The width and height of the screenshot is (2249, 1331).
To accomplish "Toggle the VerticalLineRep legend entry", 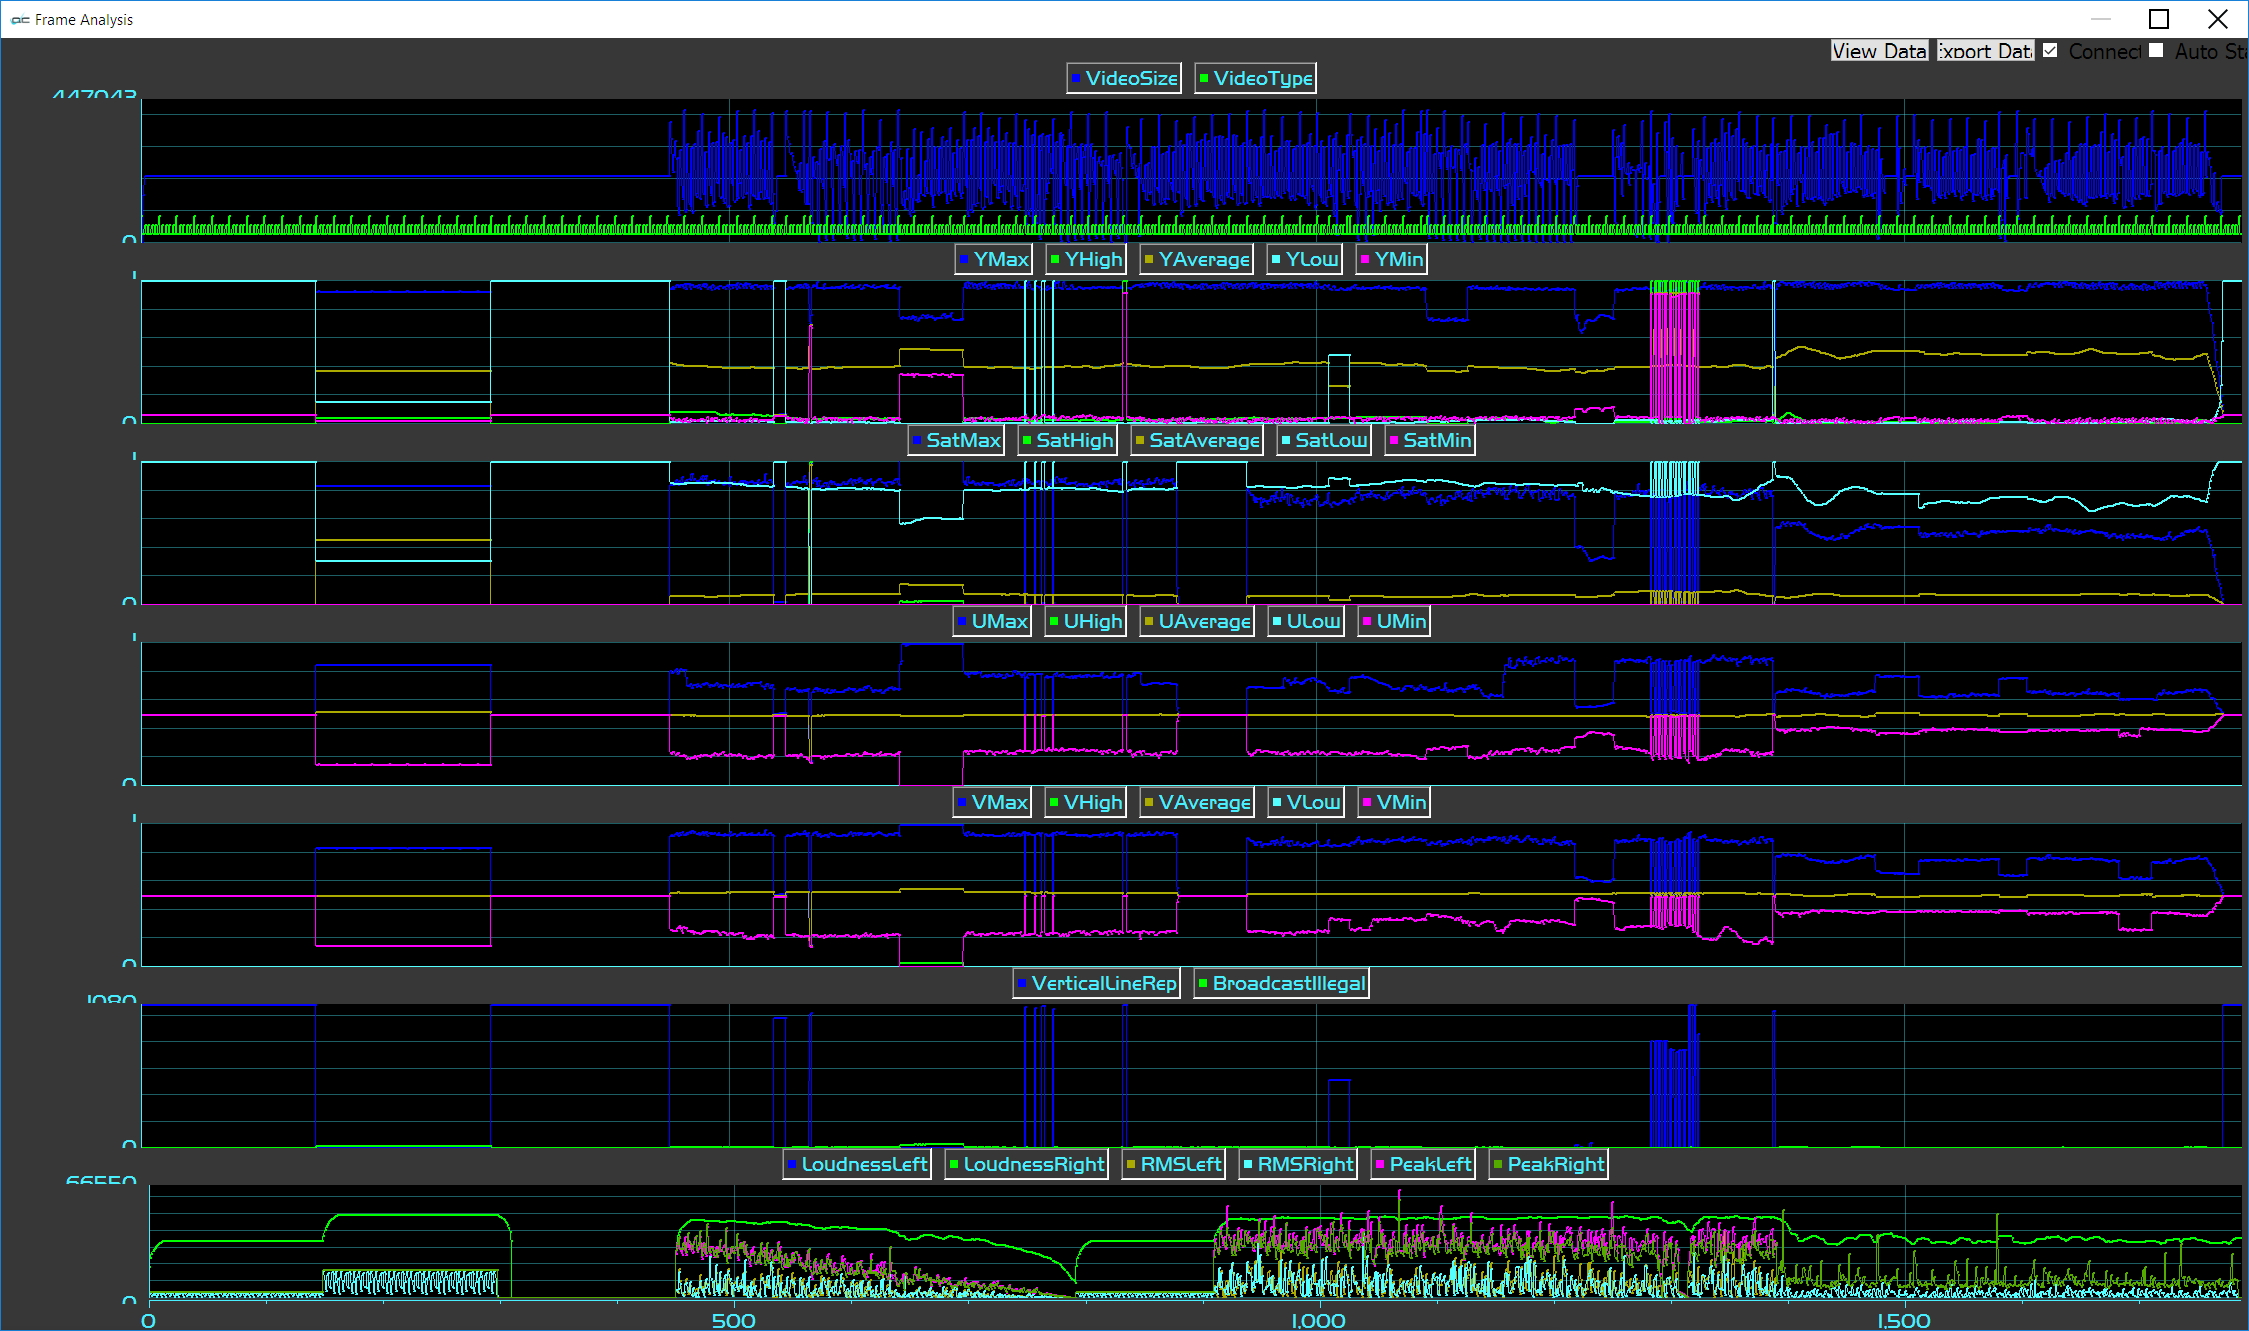I will point(1096,983).
